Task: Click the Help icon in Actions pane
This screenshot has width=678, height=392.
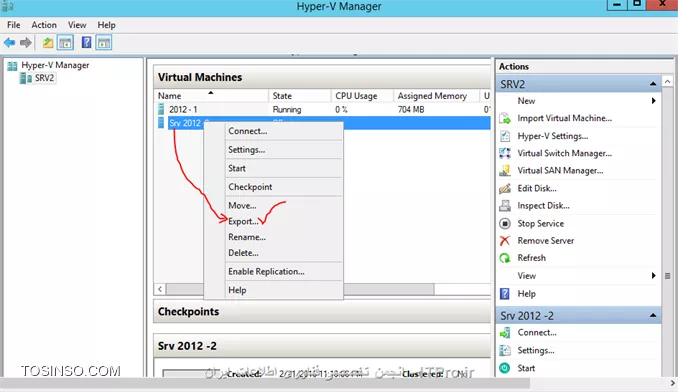Action: point(505,294)
